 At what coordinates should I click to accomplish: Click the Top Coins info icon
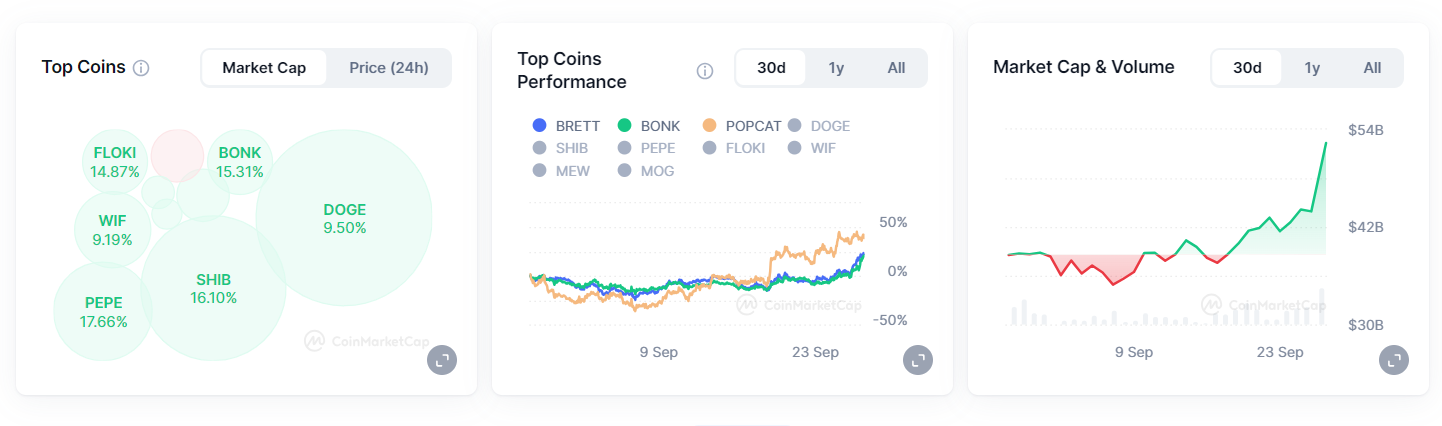141,68
